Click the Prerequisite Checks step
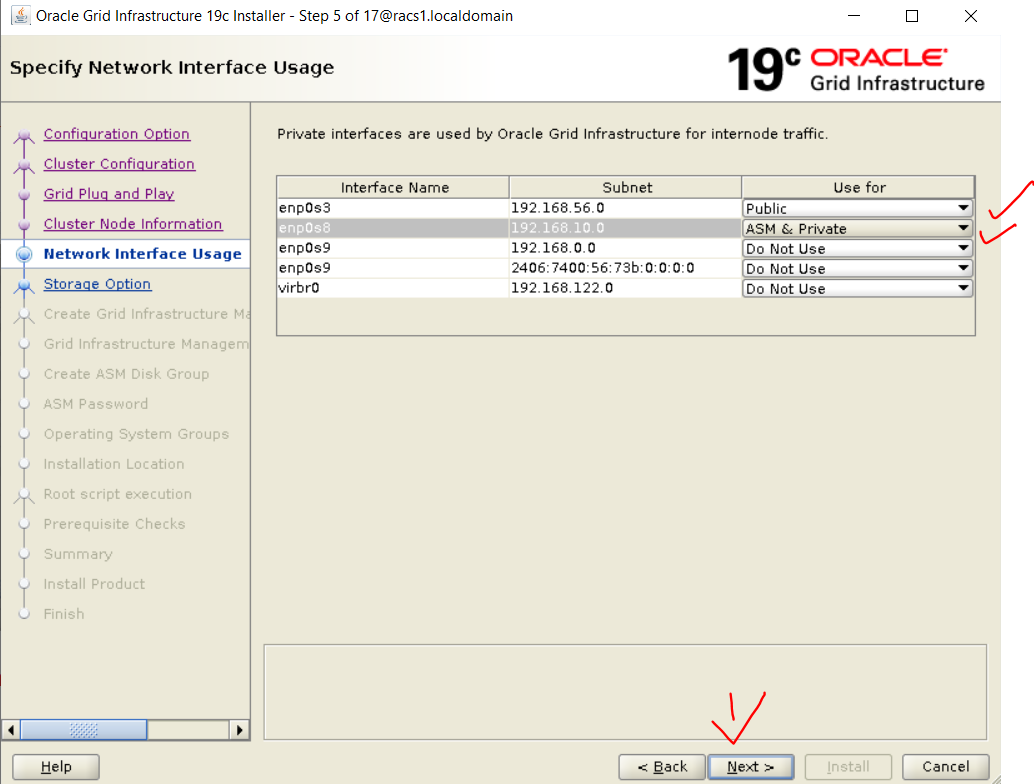1034x784 pixels. 114,524
